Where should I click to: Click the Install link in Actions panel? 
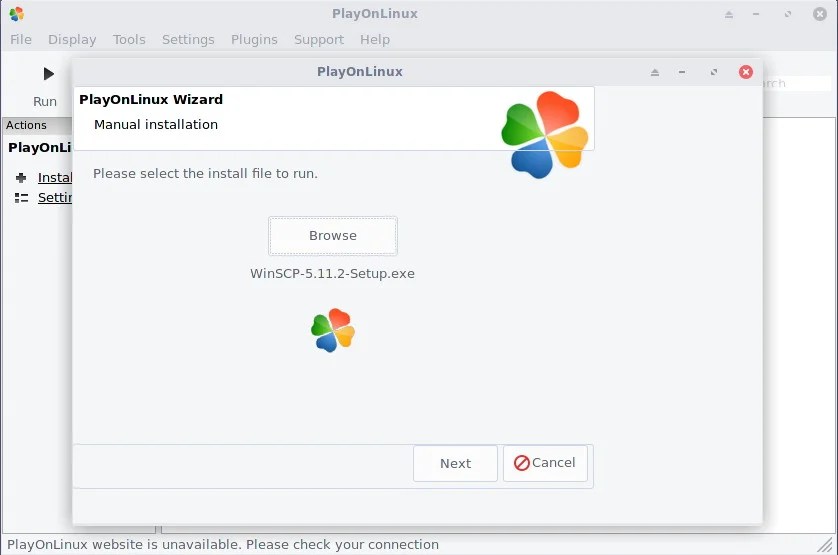coord(55,178)
